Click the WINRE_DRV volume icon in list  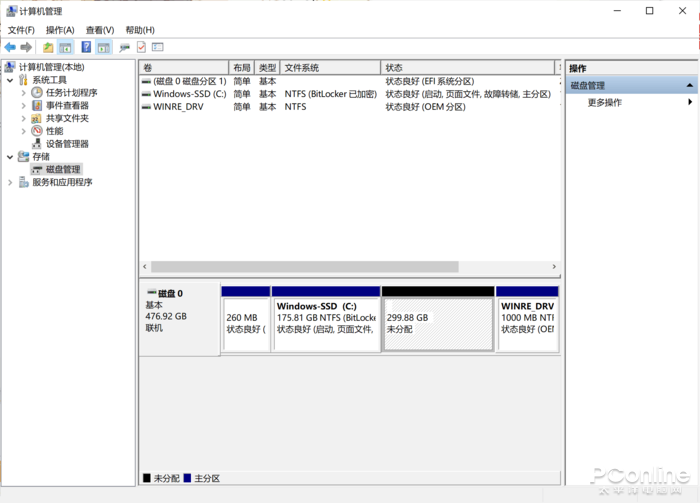pyautogui.click(x=146, y=107)
